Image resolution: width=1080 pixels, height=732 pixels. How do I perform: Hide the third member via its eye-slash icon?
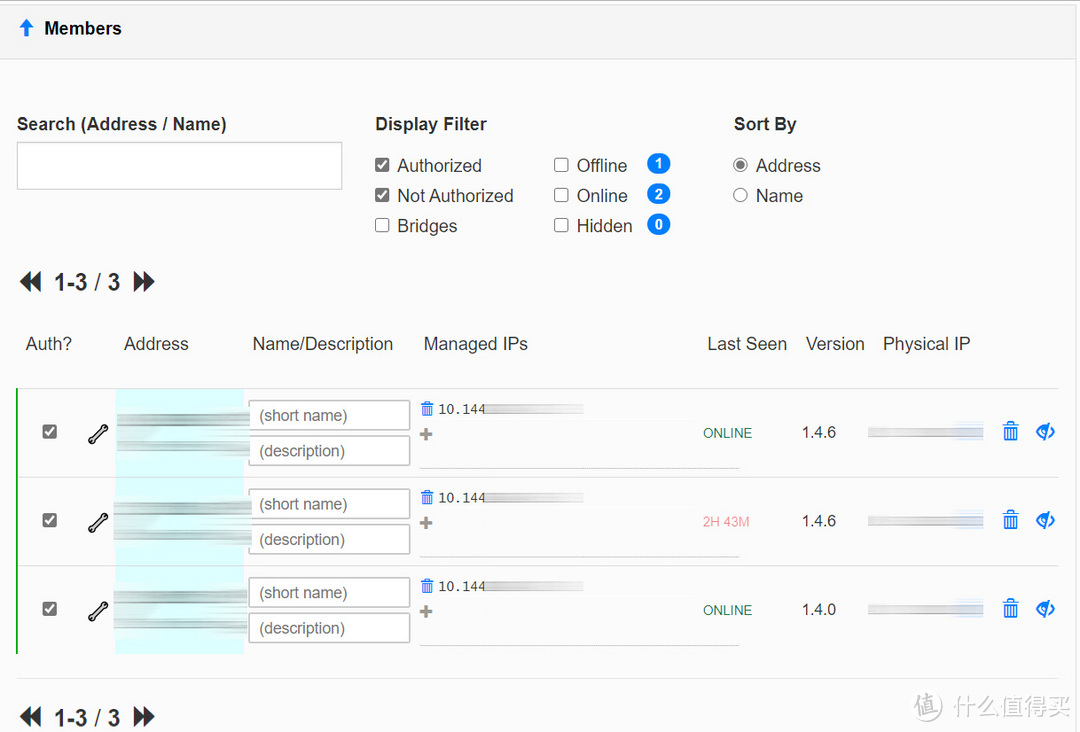coord(1045,608)
